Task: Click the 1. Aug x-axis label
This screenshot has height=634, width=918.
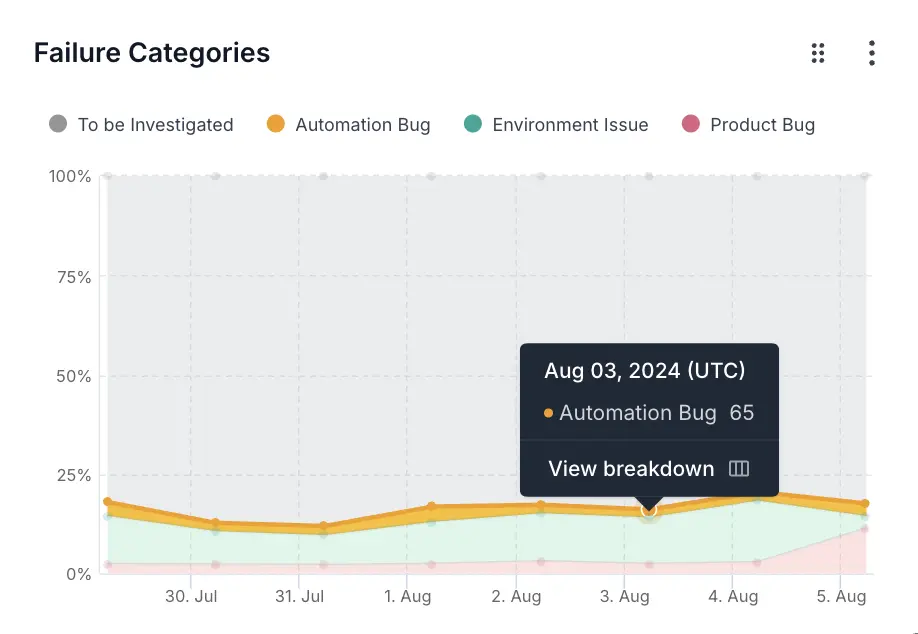Action: (407, 597)
